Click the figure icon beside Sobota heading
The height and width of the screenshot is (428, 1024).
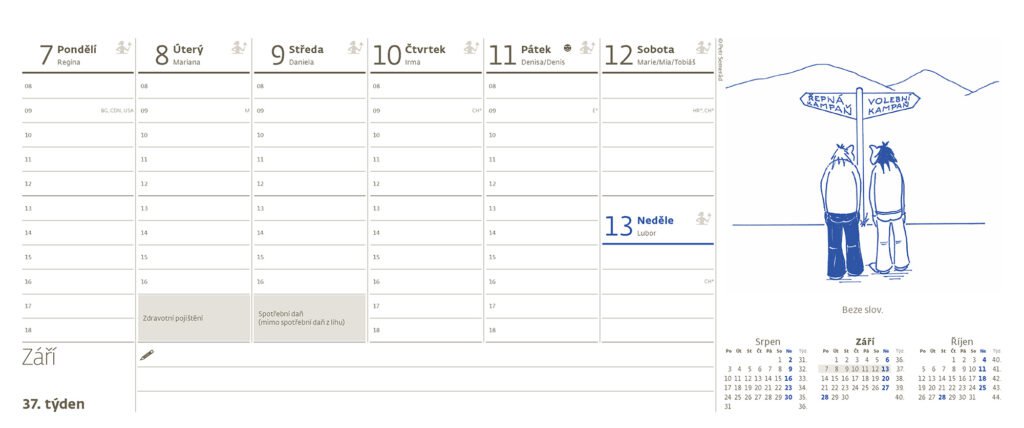[703, 48]
